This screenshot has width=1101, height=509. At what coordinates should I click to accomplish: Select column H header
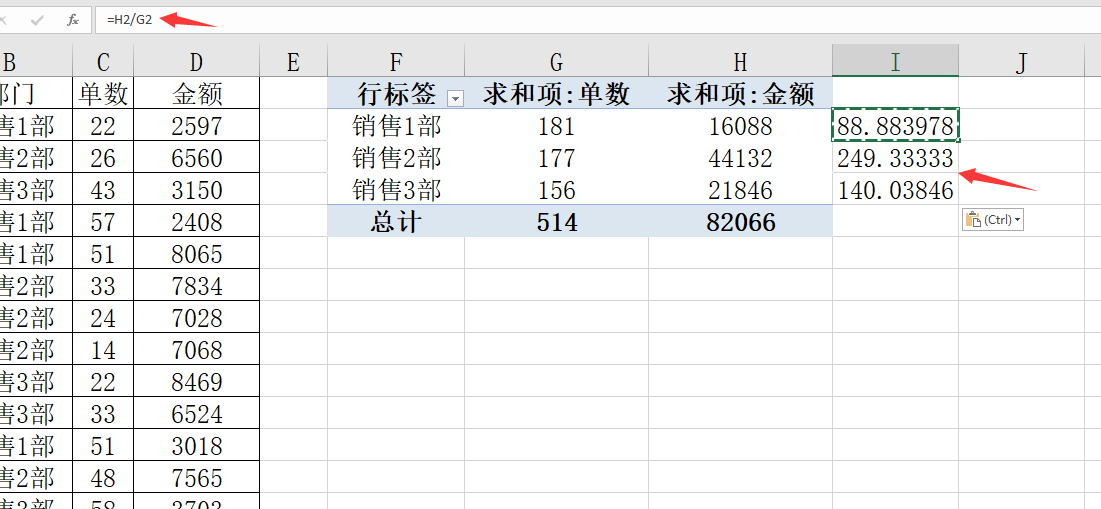coord(740,63)
